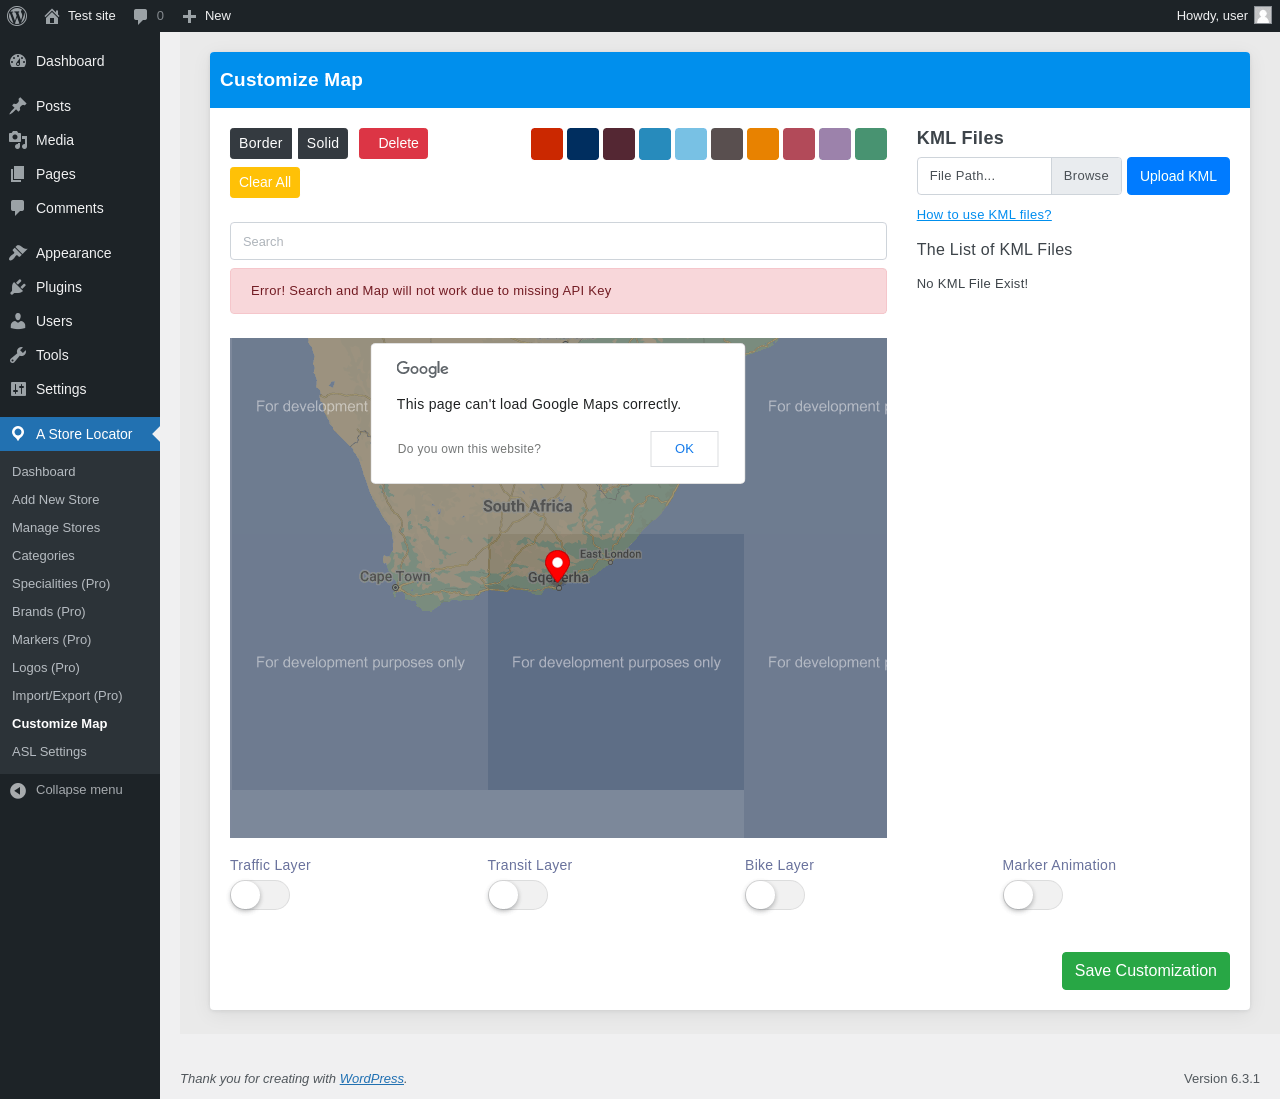Click 'No KML File Exist!' text
This screenshot has height=1099, width=1280.
pyautogui.click(x=972, y=284)
